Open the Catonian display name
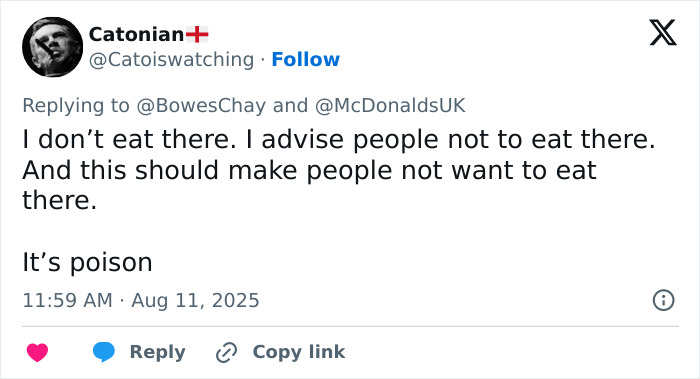The height and width of the screenshot is (379, 700). [136, 34]
